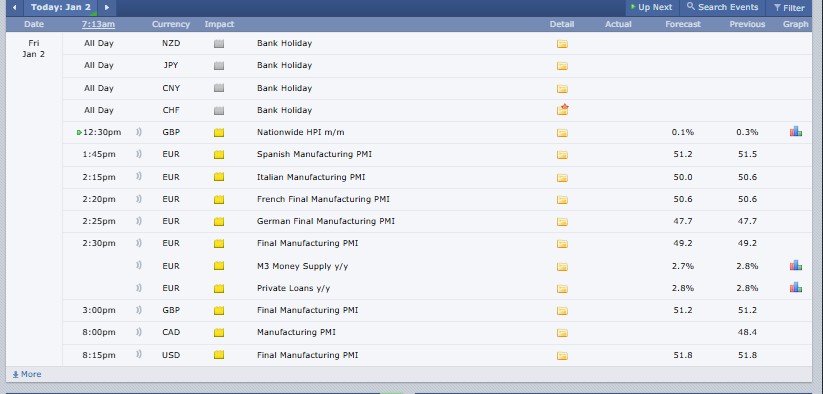Toggle alert for GBP Final Manufacturing PMI 3:00pm
The height and width of the screenshot is (394, 823).
coord(139,310)
